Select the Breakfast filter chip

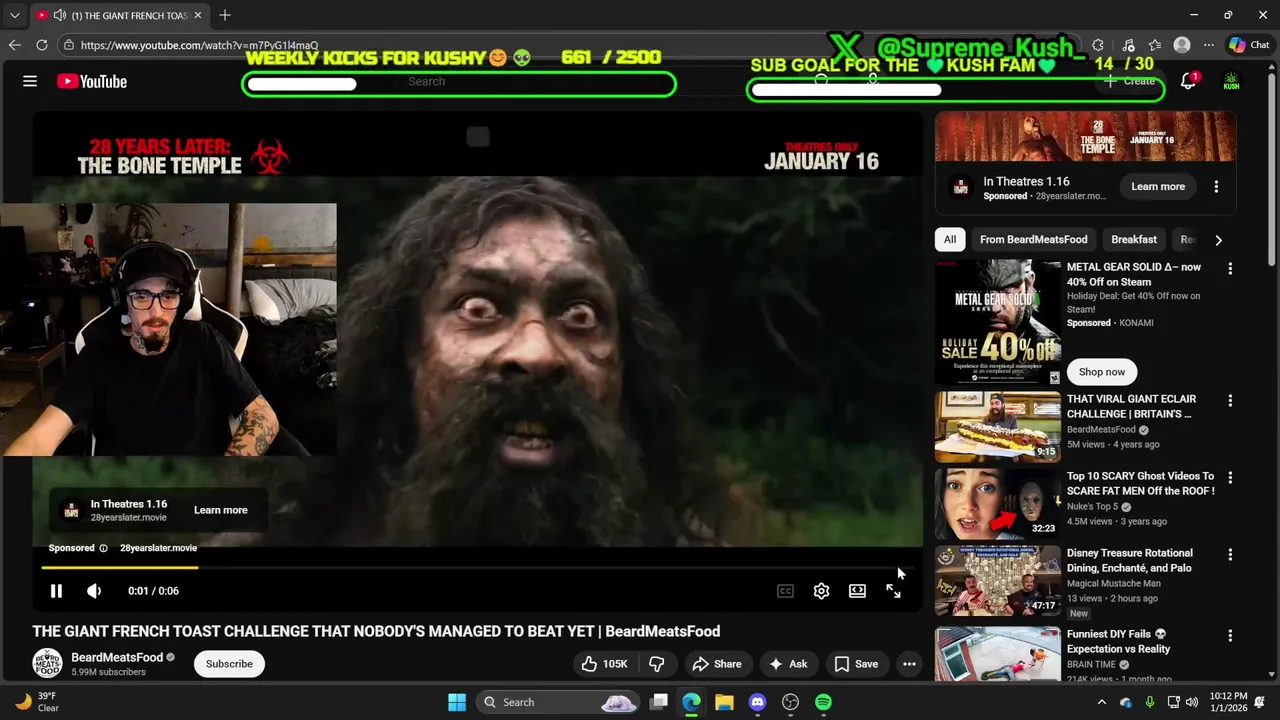pos(1134,240)
